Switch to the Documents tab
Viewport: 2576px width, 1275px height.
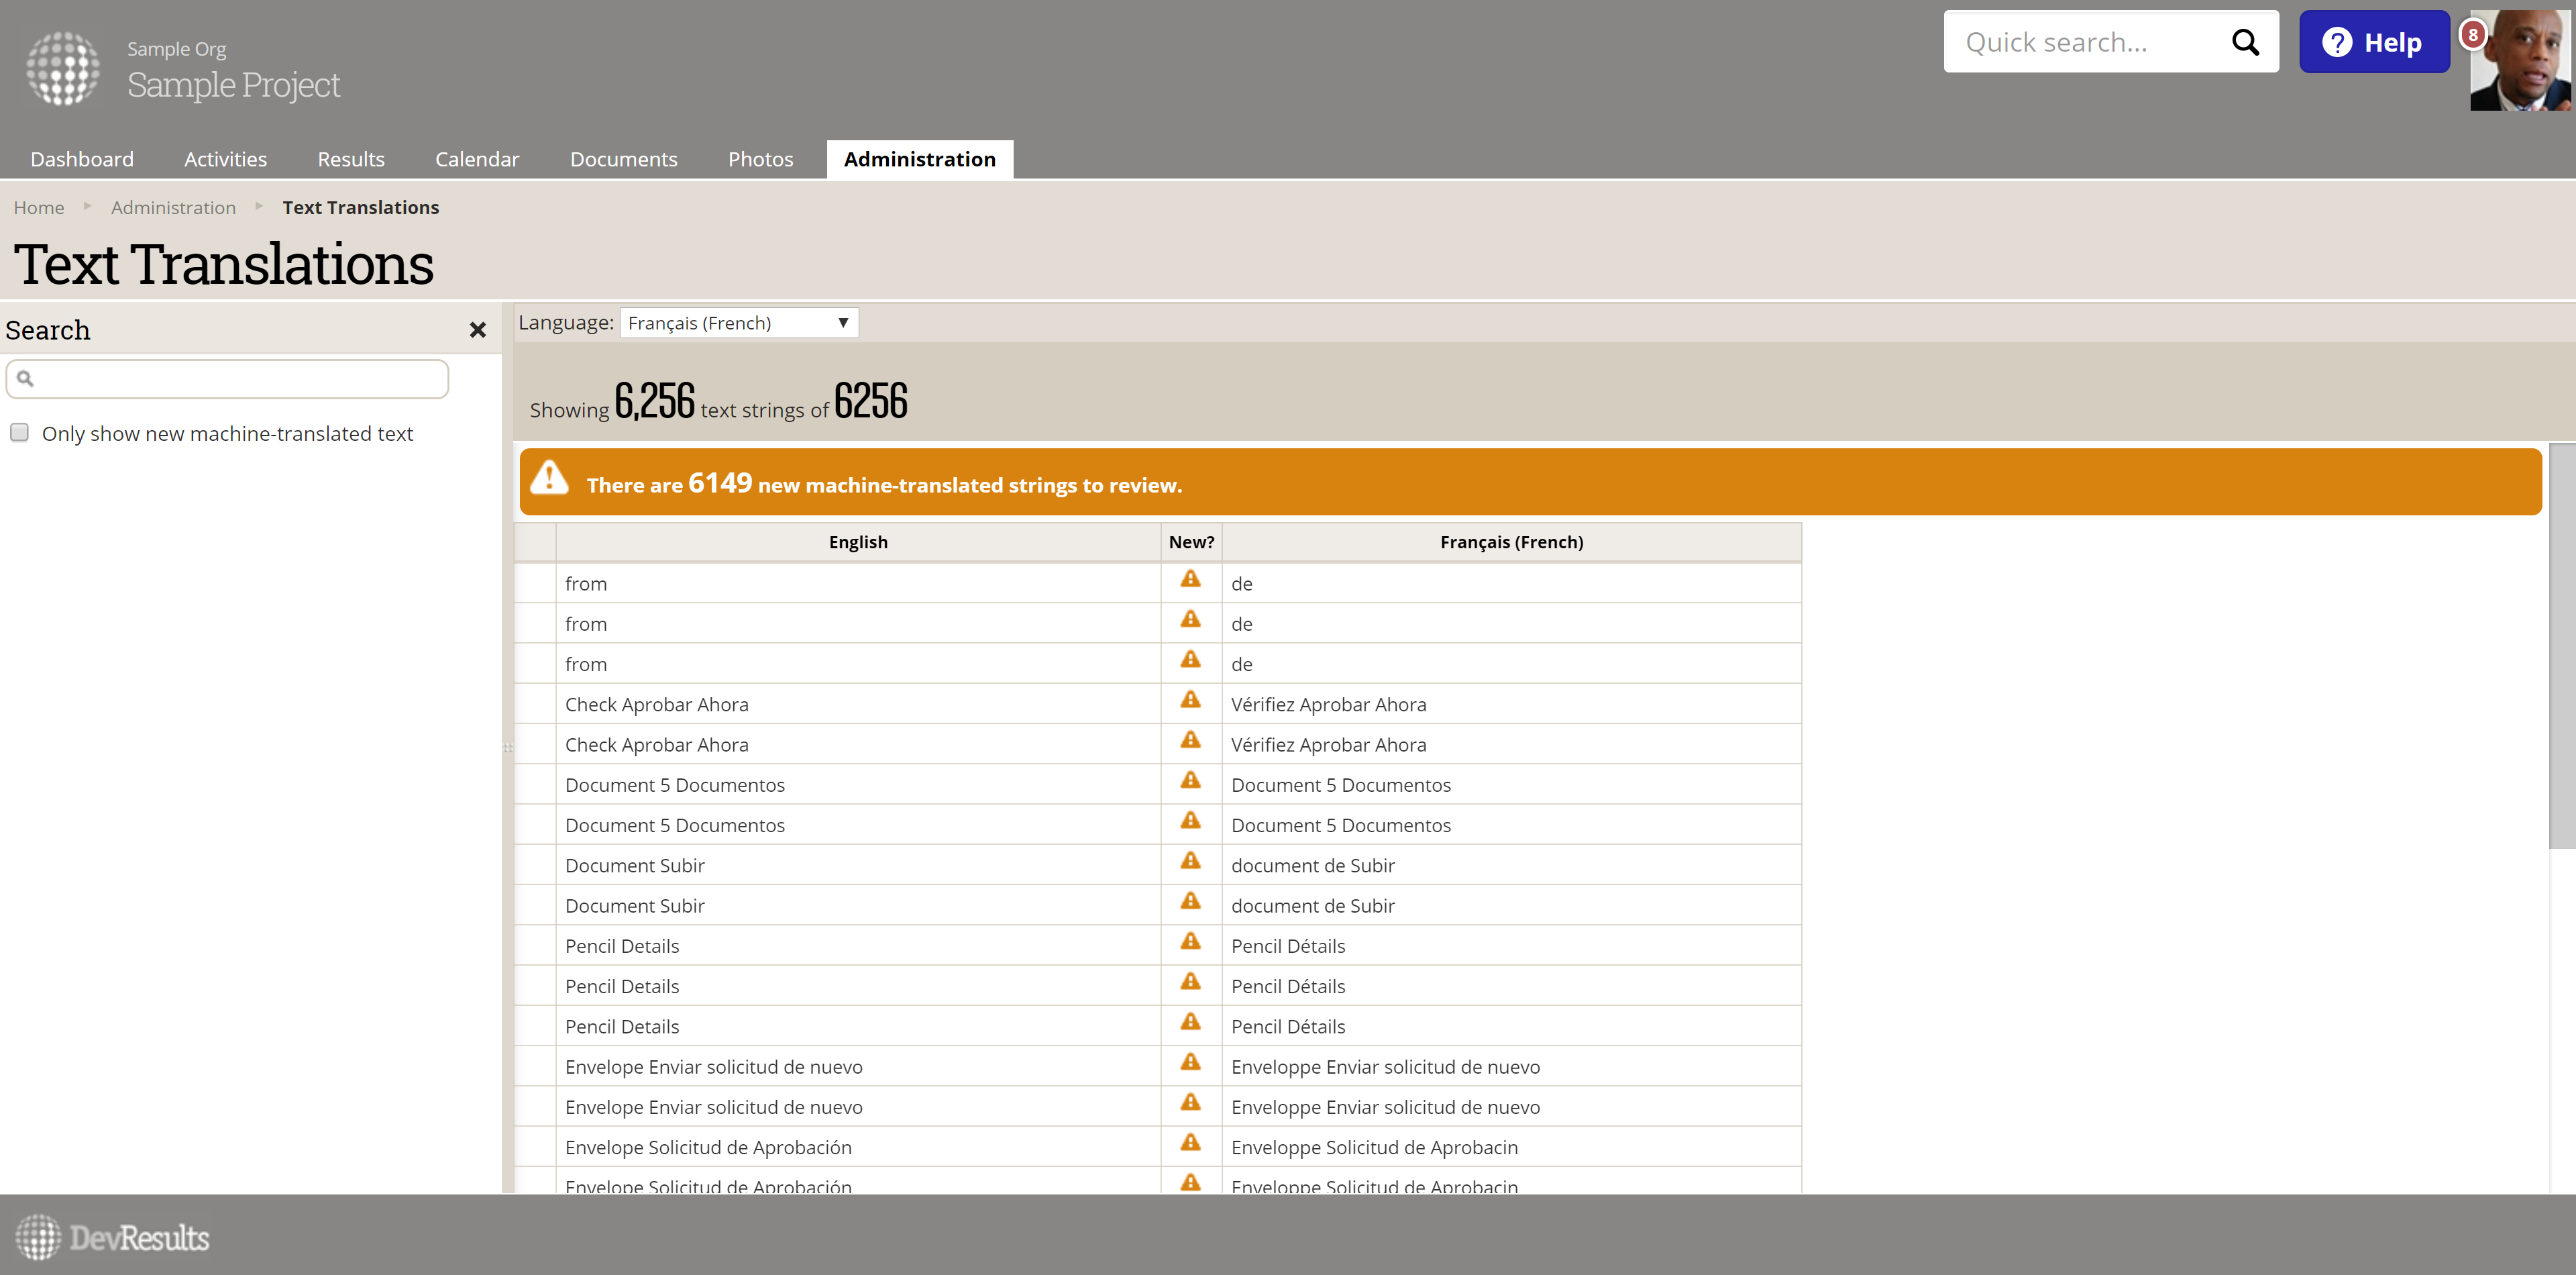coord(623,159)
